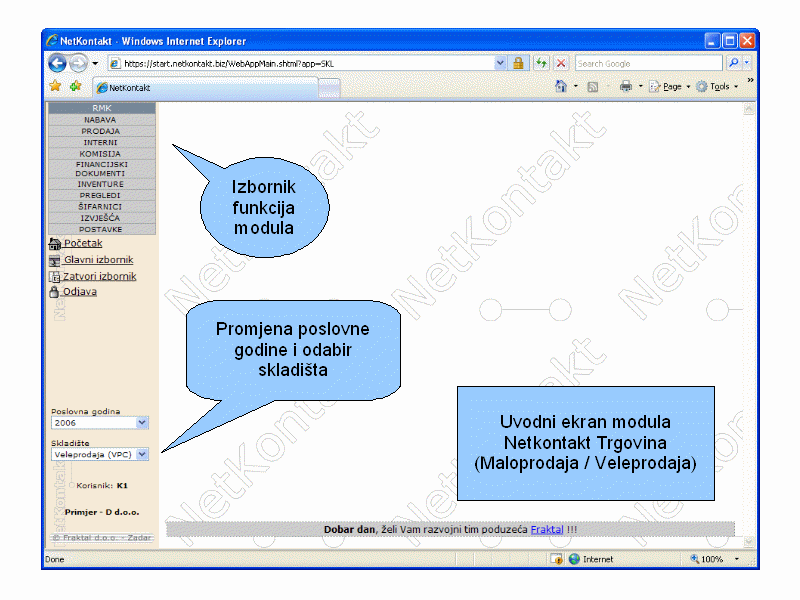Click the © Fraktal d.o.o. - Zadar footer
Screen dimensions: 800x600
click(102, 538)
